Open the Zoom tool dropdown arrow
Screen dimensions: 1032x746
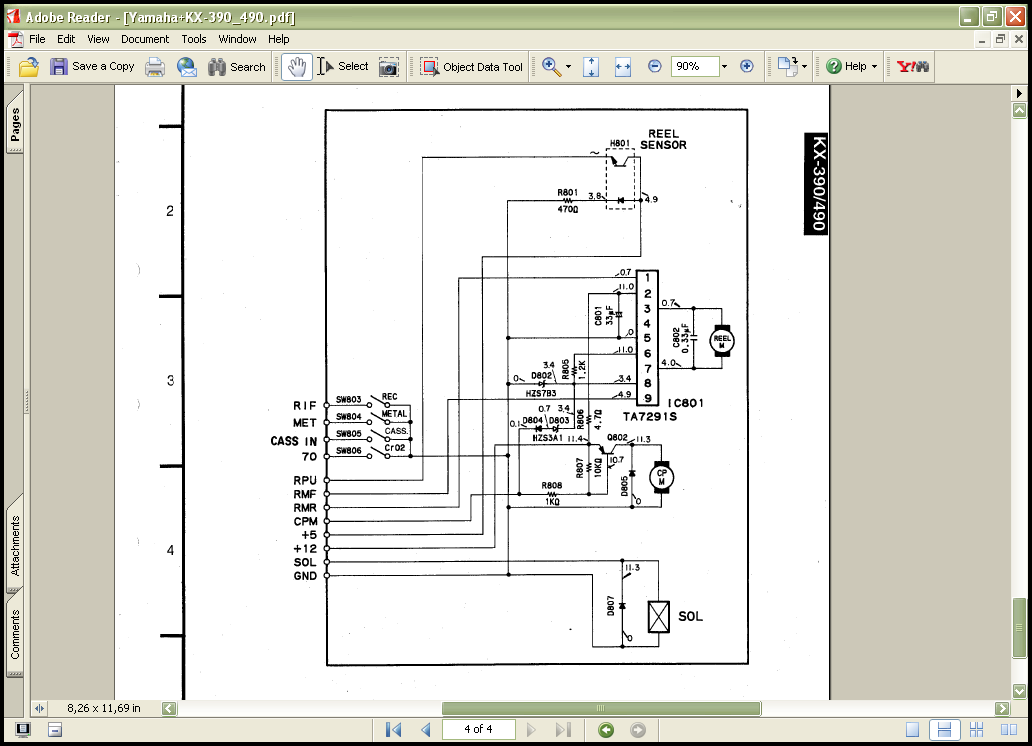pyautogui.click(x=569, y=67)
